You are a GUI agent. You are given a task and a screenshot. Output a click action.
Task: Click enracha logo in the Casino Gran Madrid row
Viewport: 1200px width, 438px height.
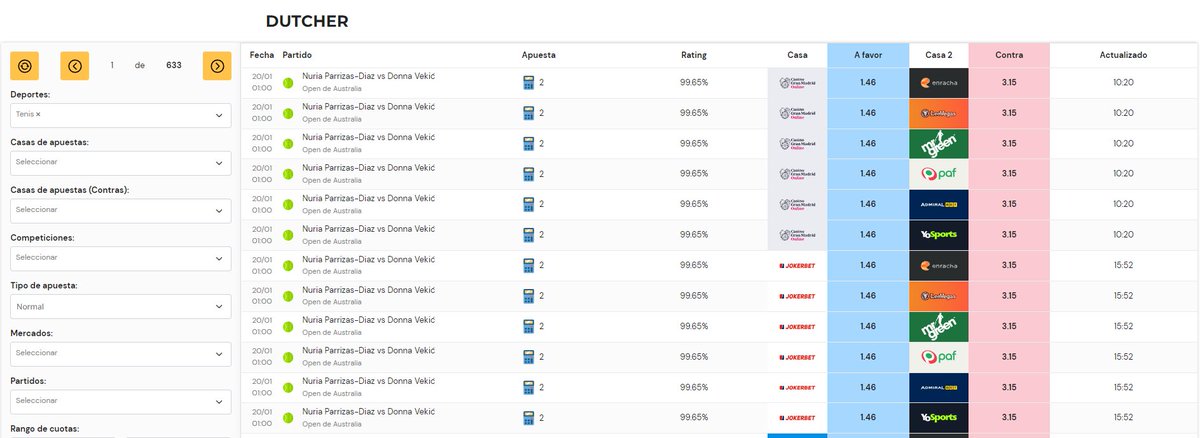(x=939, y=83)
